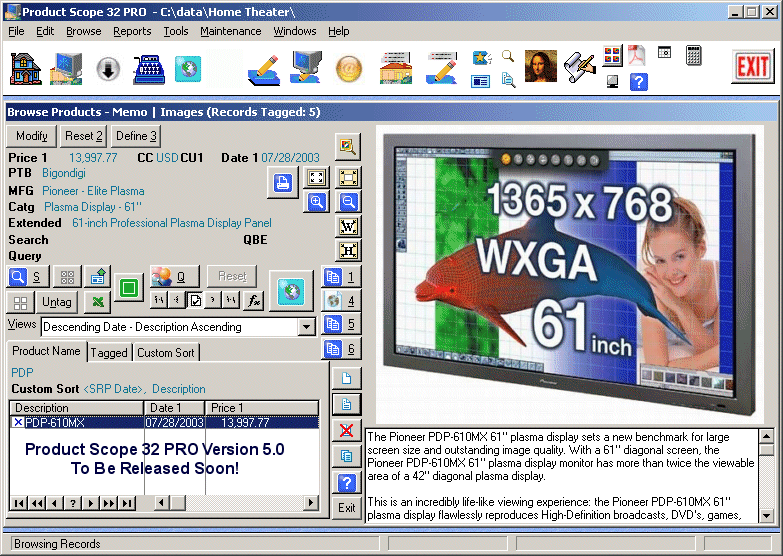Click the image button numbered 1
The height and width of the screenshot is (556, 783).
point(341,277)
